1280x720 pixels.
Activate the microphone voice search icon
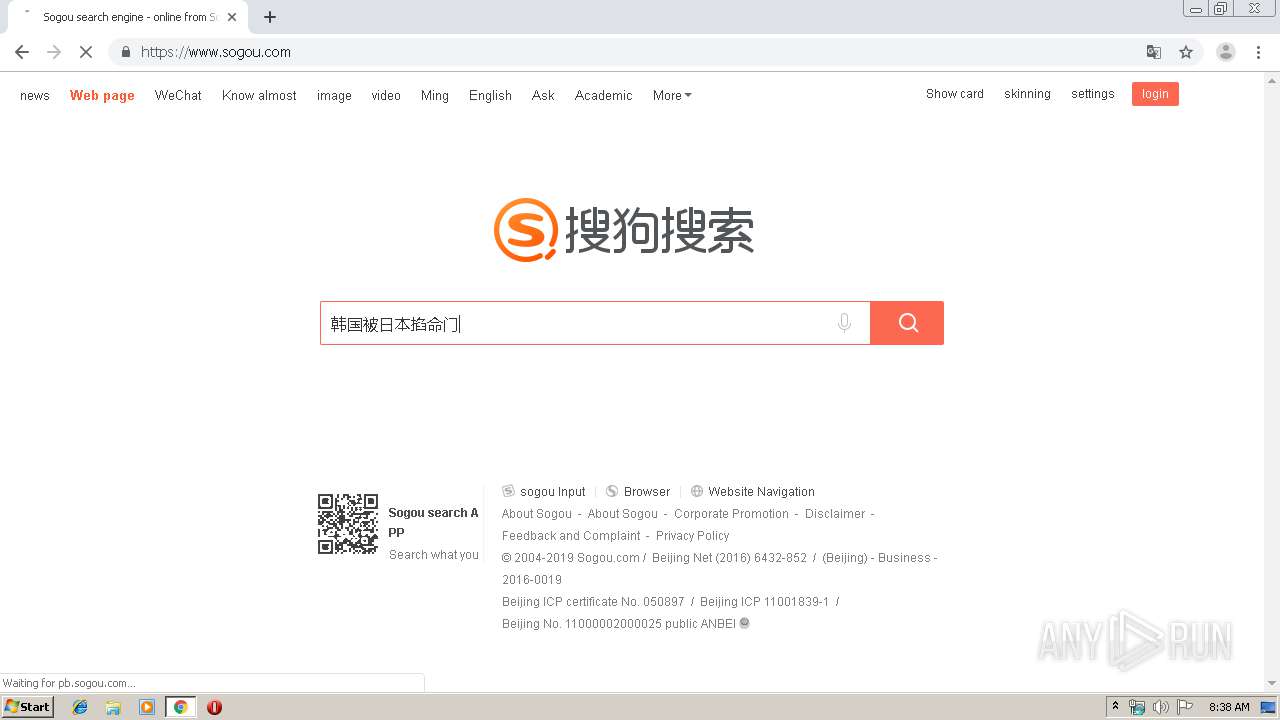[844, 323]
